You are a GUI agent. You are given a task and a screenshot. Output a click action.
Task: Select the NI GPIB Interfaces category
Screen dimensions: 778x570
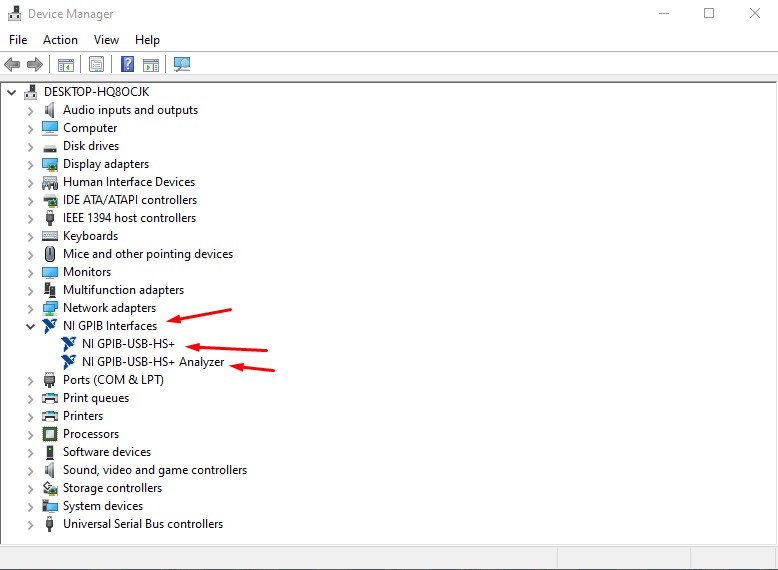tap(110, 326)
